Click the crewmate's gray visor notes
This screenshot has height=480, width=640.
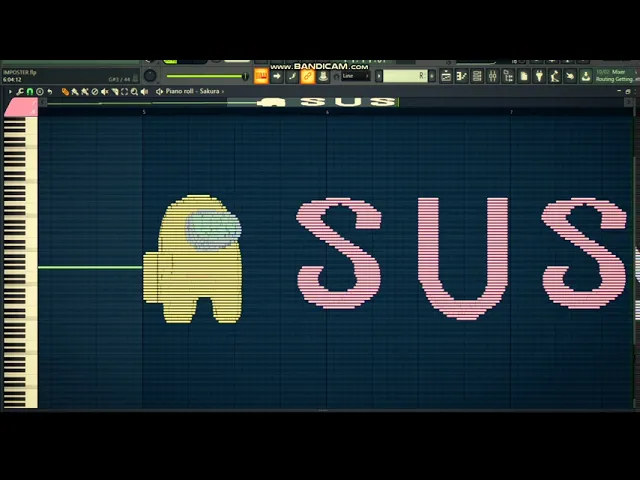tap(213, 230)
